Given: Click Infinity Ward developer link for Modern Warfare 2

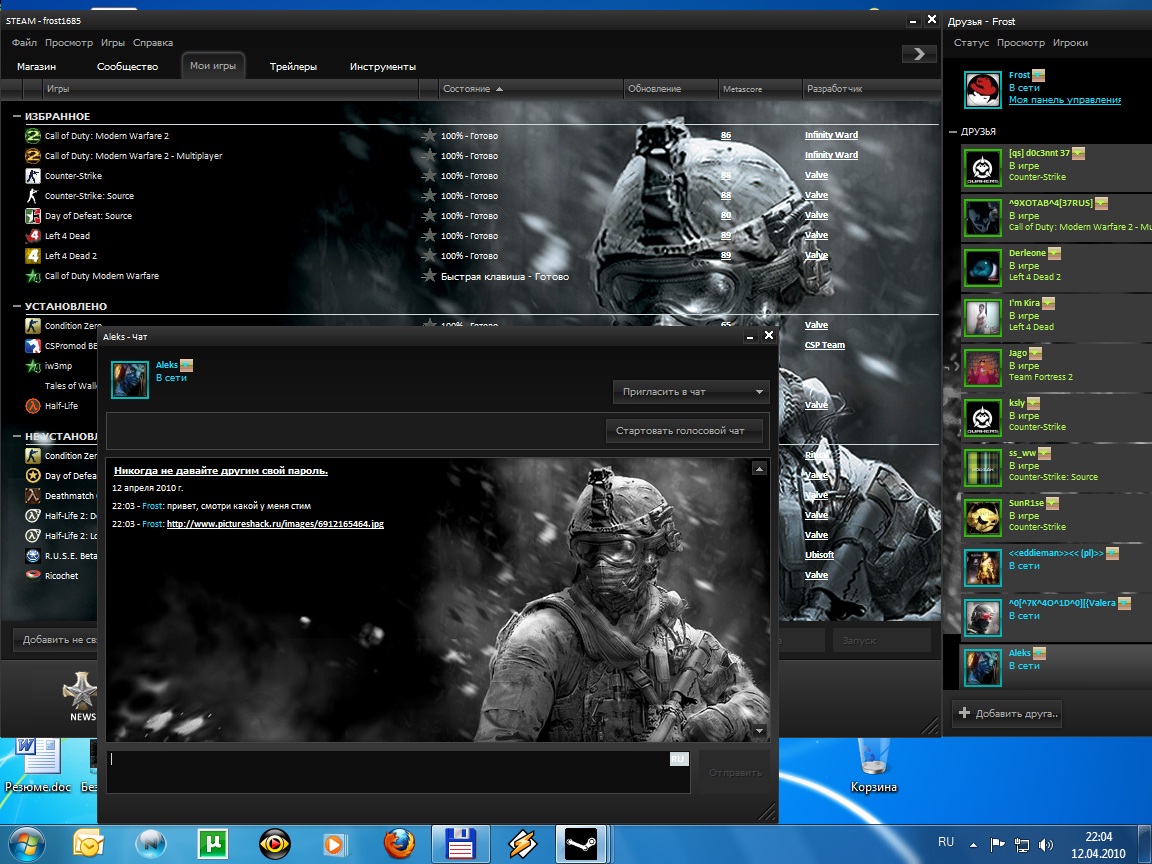Looking at the screenshot, I should coord(831,135).
